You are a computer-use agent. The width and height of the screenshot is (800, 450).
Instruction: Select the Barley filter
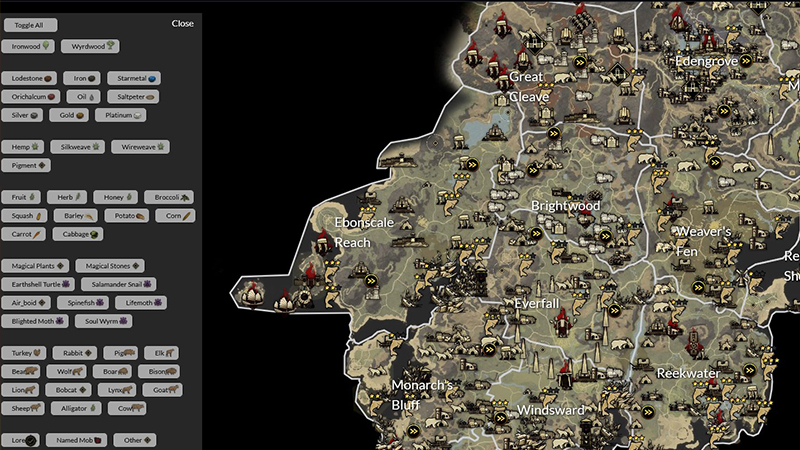pyautogui.click(x=76, y=216)
